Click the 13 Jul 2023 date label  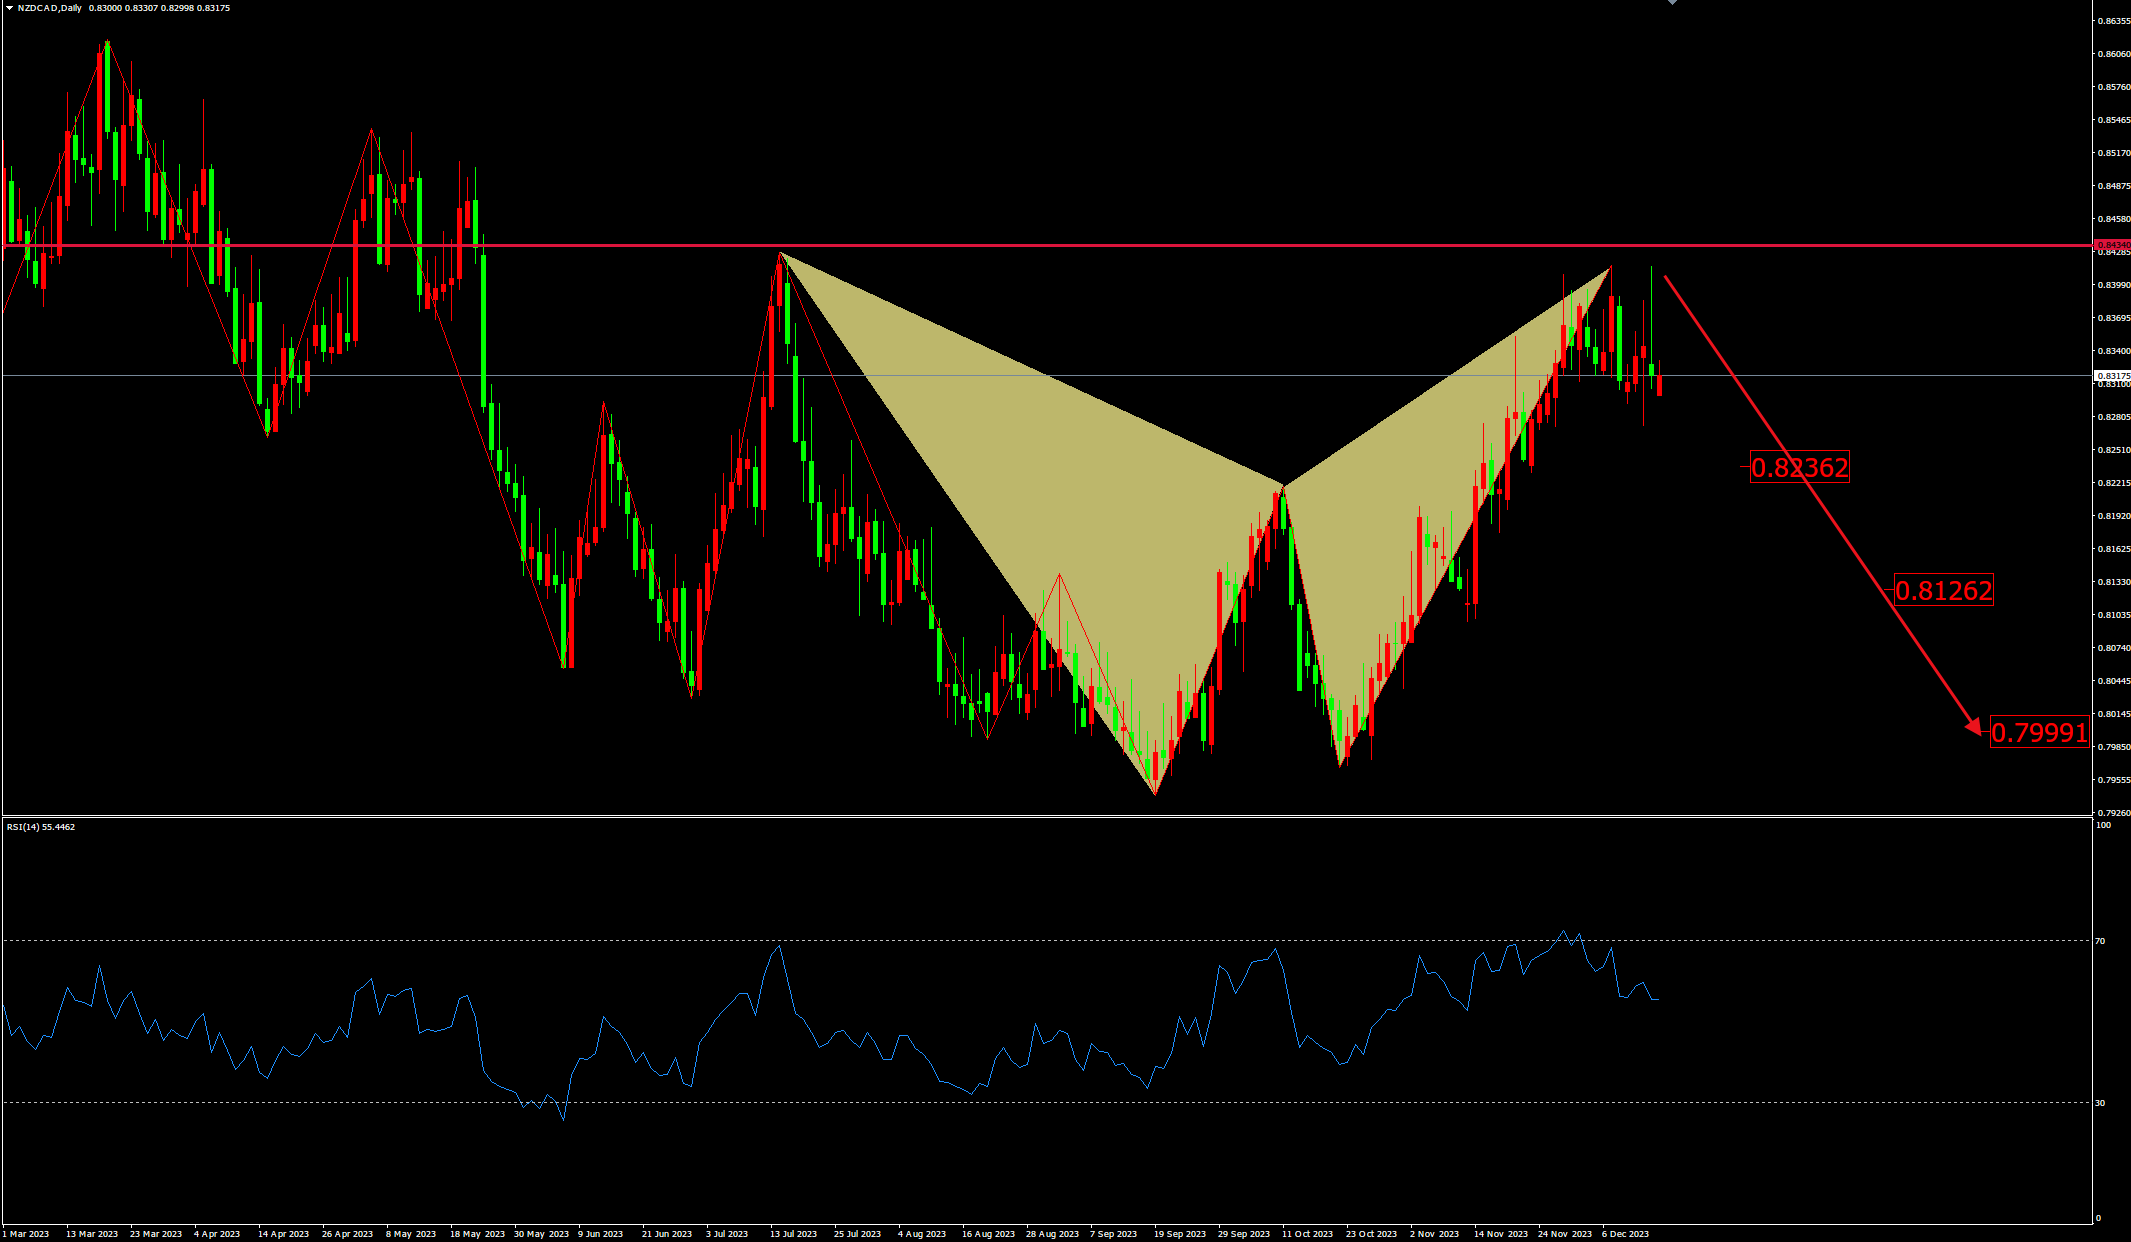coord(793,1234)
